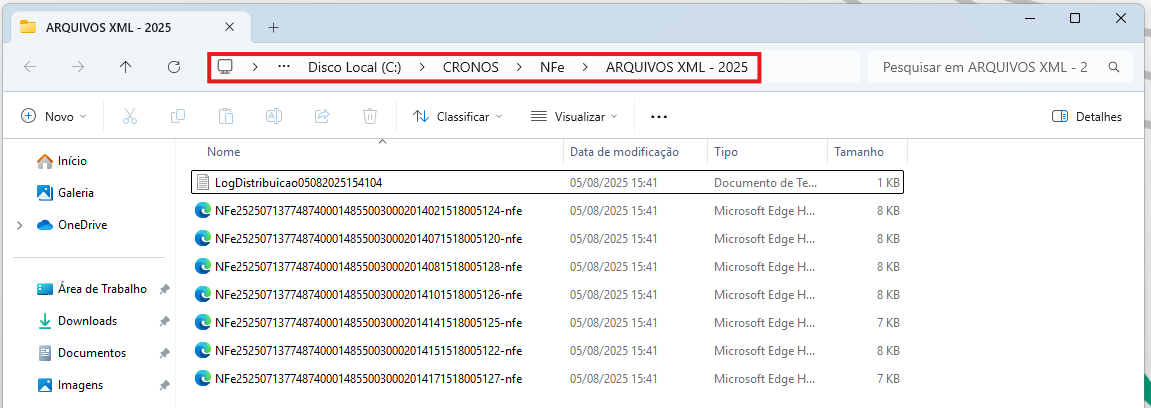The height and width of the screenshot is (408, 1151).
Task: Select file ending 2014021518005124-nfe
Action: point(548,211)
